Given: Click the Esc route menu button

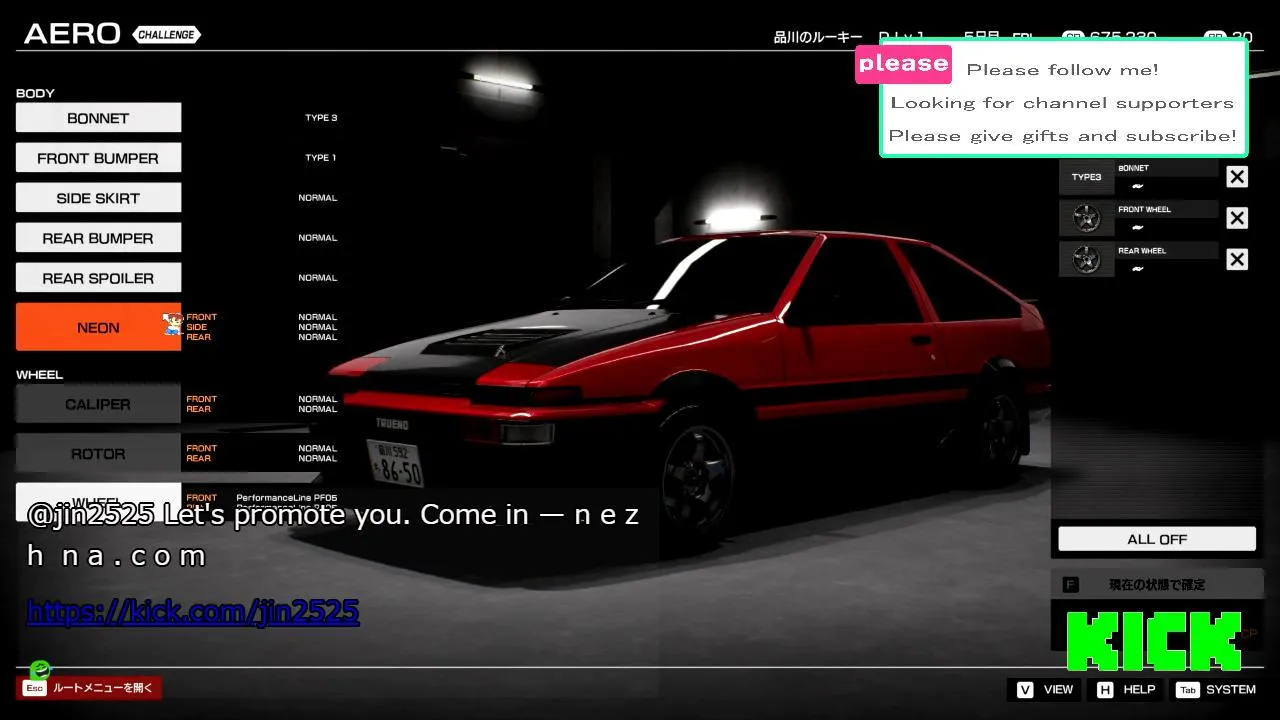Looking at the screenshot, I should pyautogui.click(x=89, y=688).
